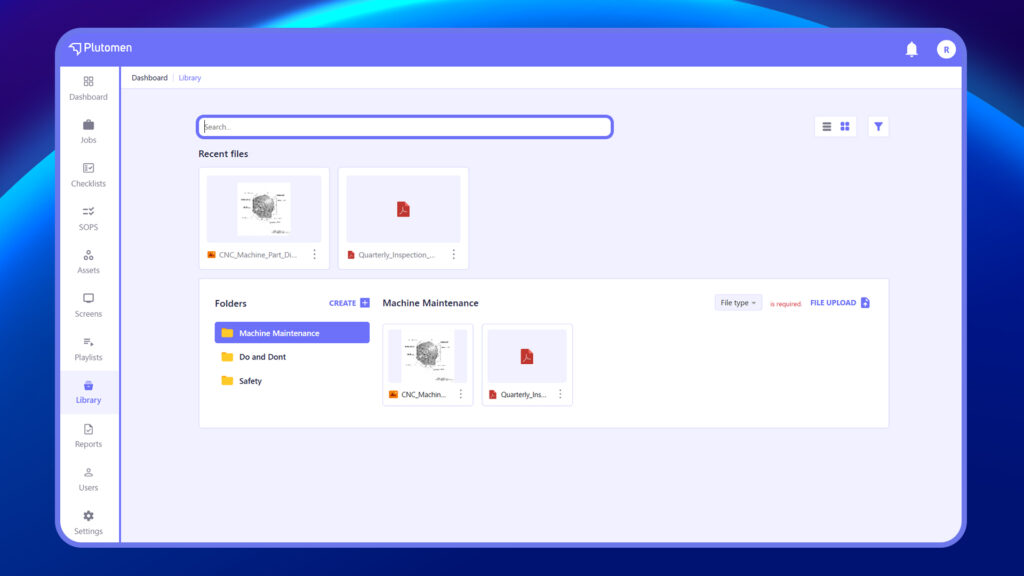Open Quarterly_Ins PDF thumbnail in folder
Screen dimensions: 1024x576
pyautogui.click(x=527, y=356)
